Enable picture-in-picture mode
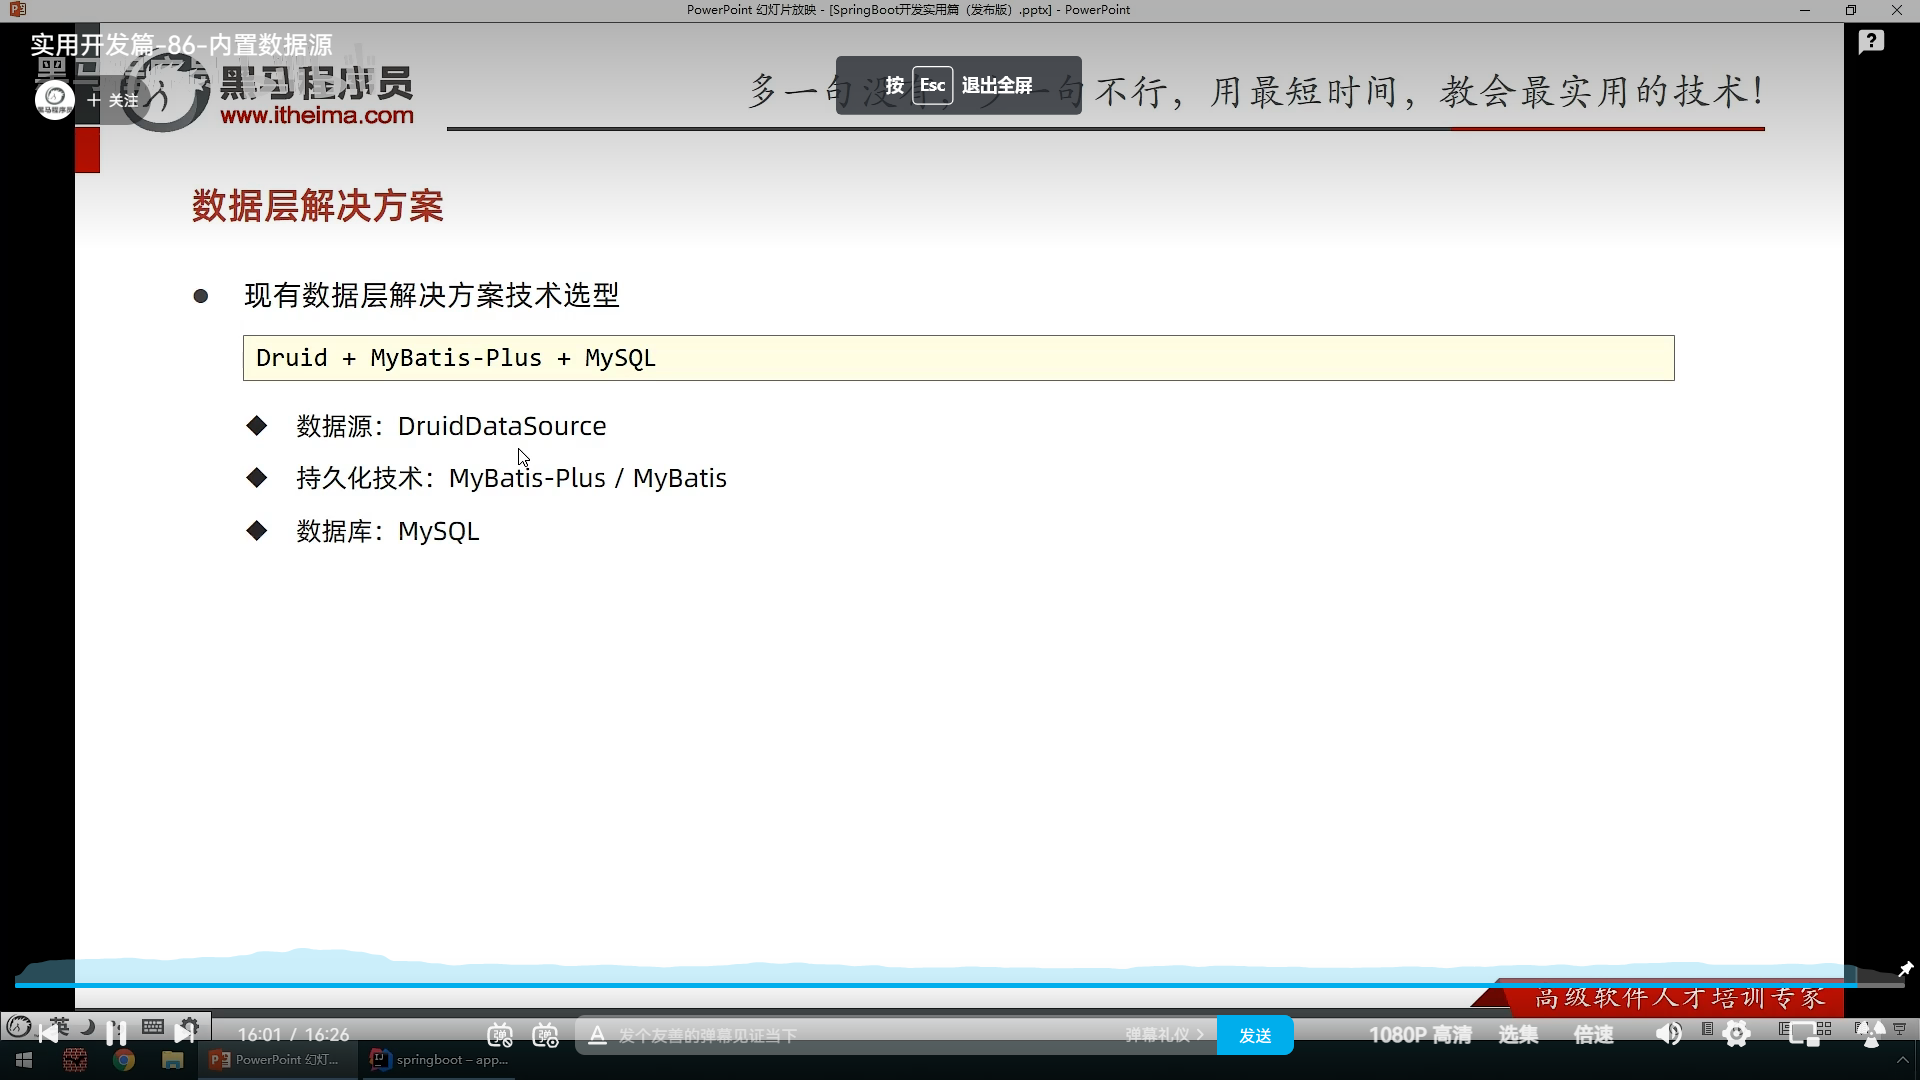The width and height of the screenshot is (1920, 1080). point(1805,1035)
